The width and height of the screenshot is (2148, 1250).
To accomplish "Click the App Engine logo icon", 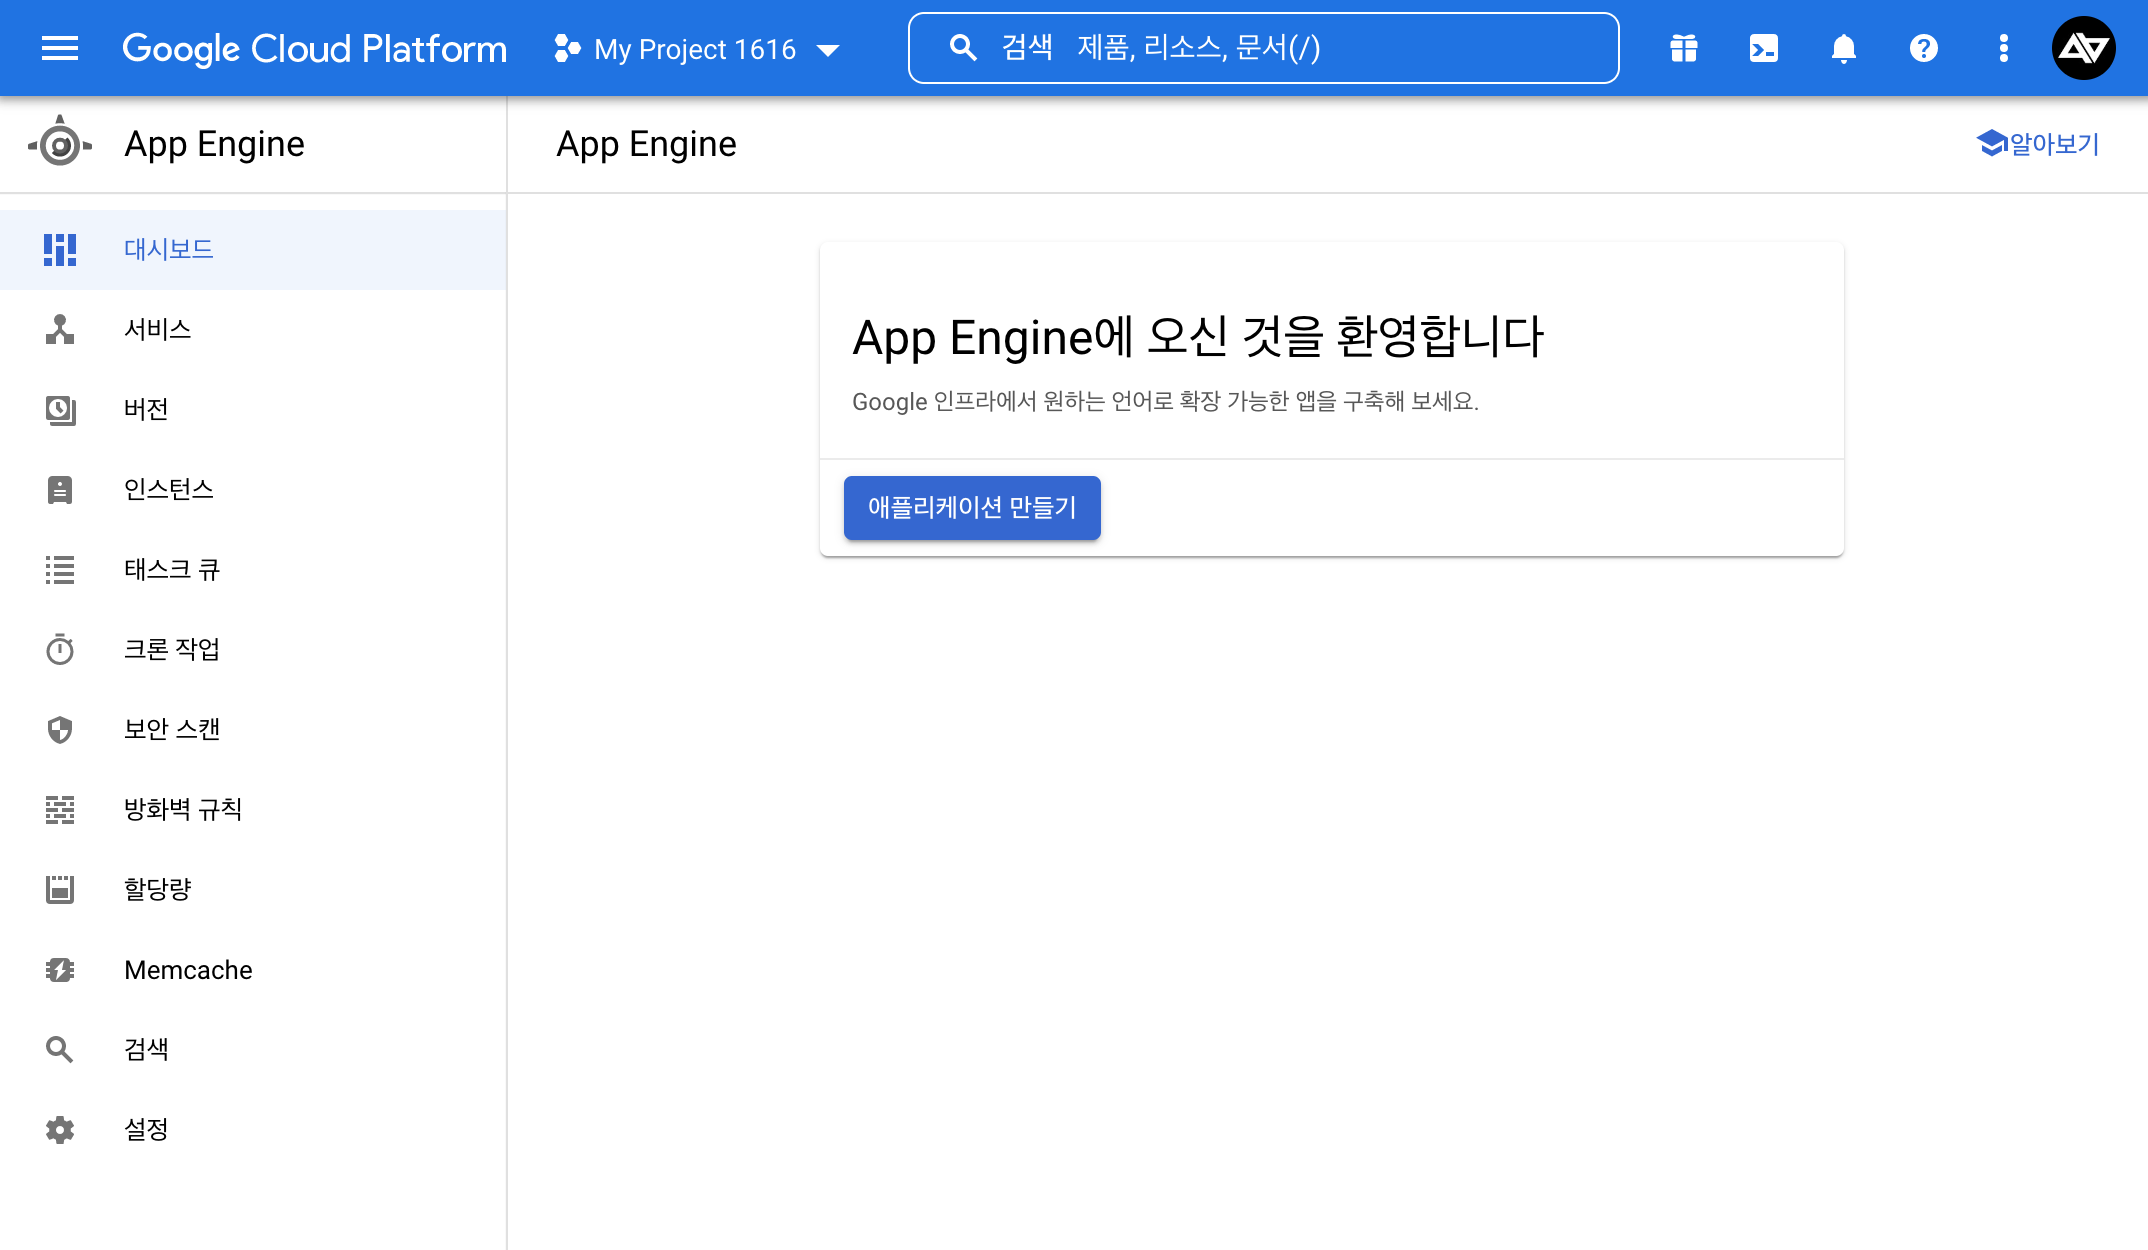I will pos(60,145).
